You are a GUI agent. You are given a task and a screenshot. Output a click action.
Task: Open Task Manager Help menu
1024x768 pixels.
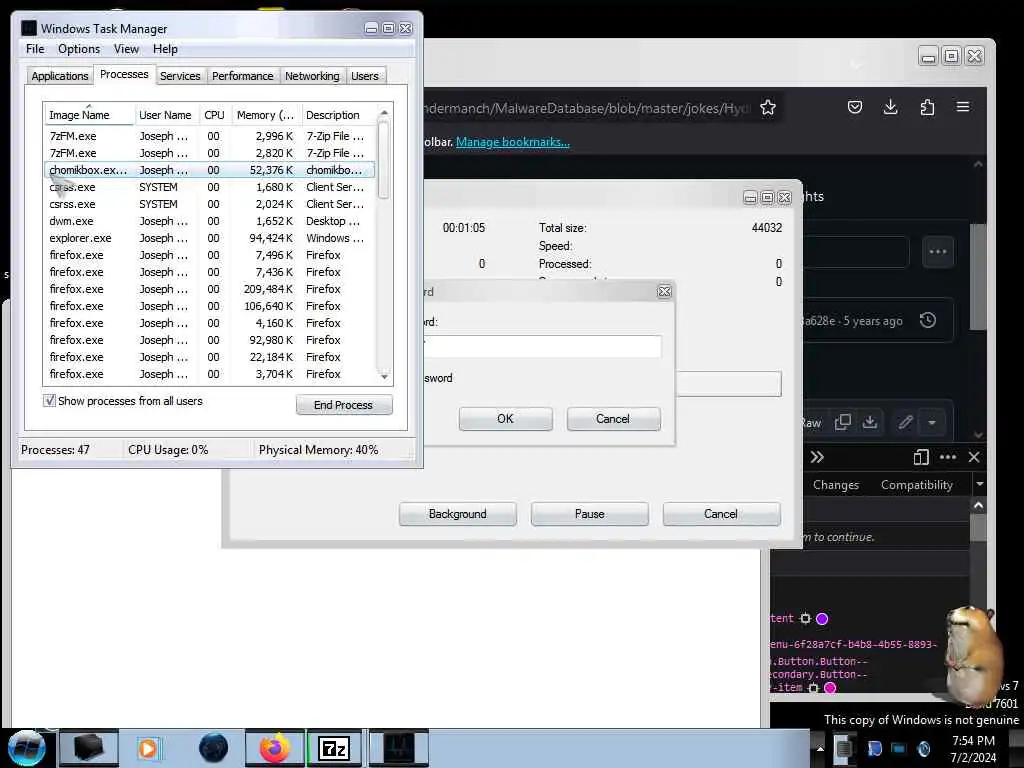[165, 49]
